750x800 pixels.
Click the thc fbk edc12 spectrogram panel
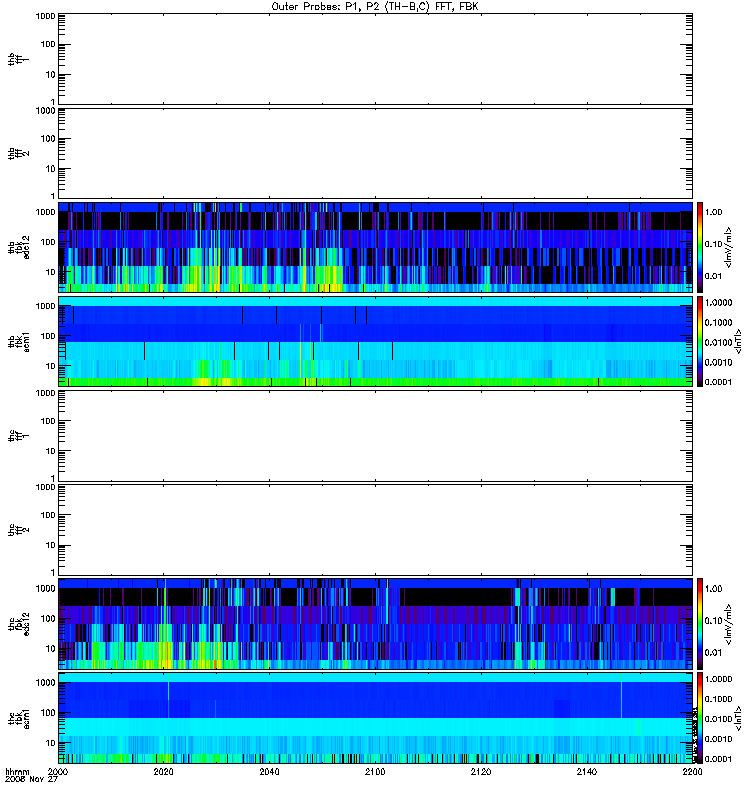pyautogui.click(x=376, y=623)
